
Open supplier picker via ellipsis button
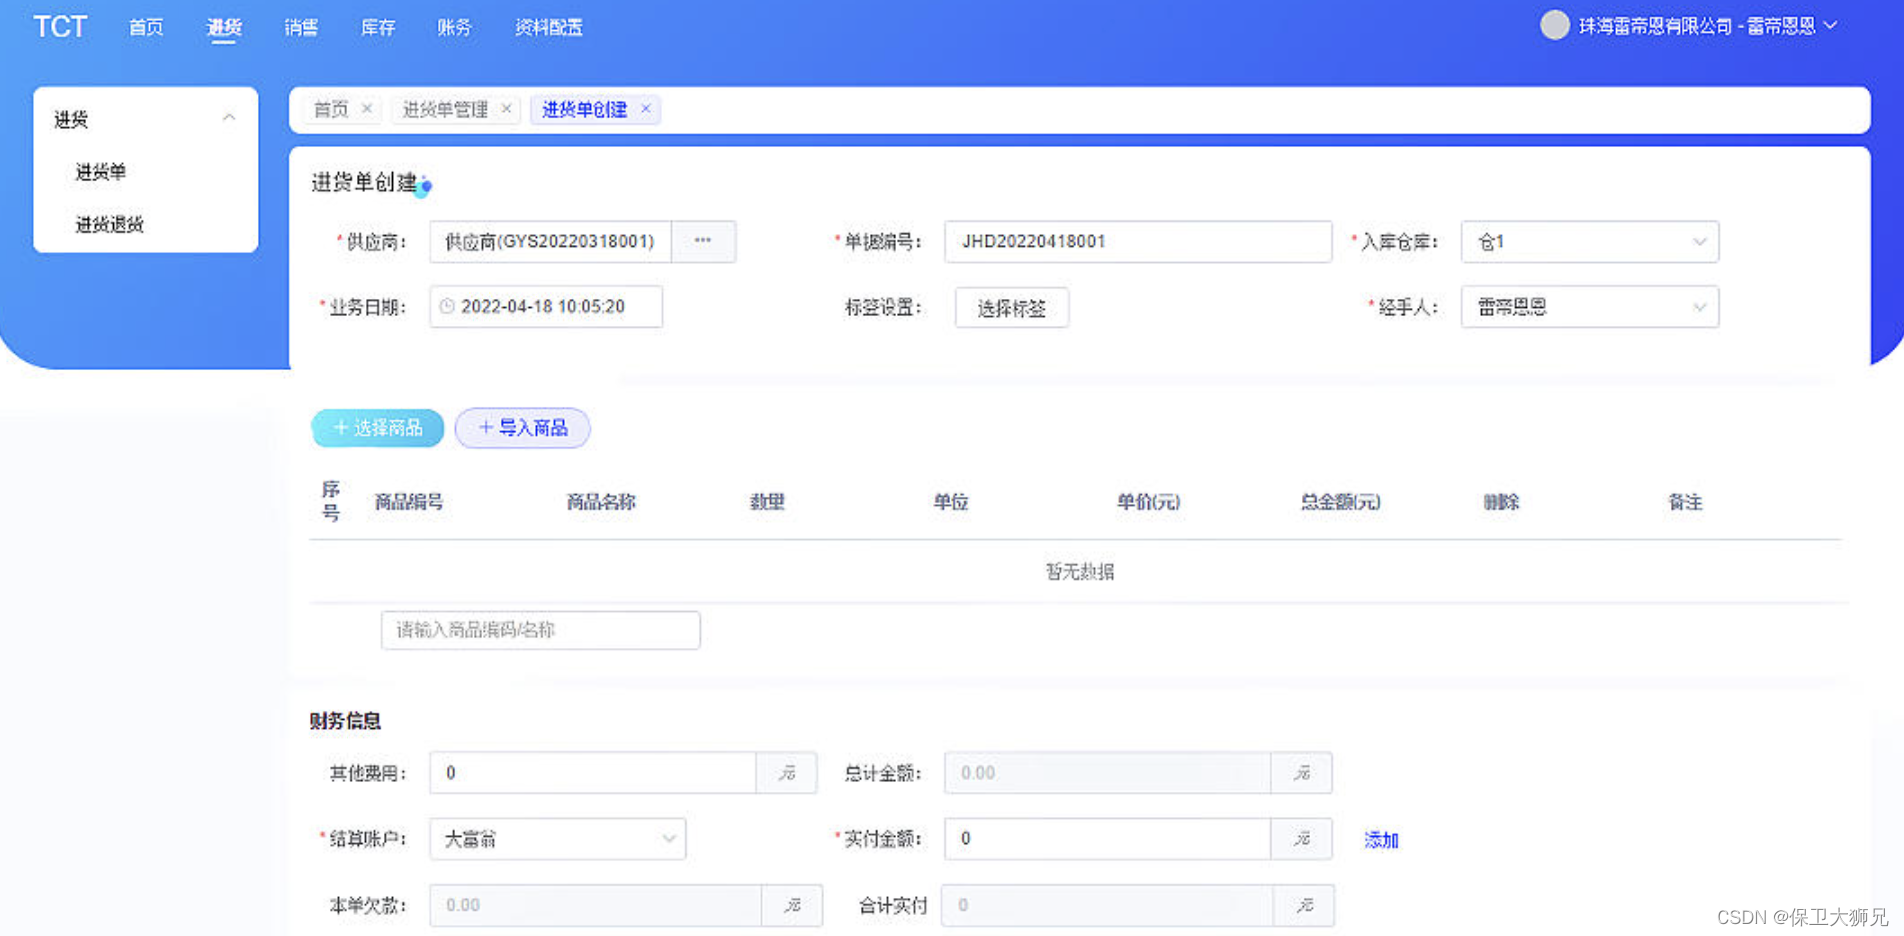[703, 241]
